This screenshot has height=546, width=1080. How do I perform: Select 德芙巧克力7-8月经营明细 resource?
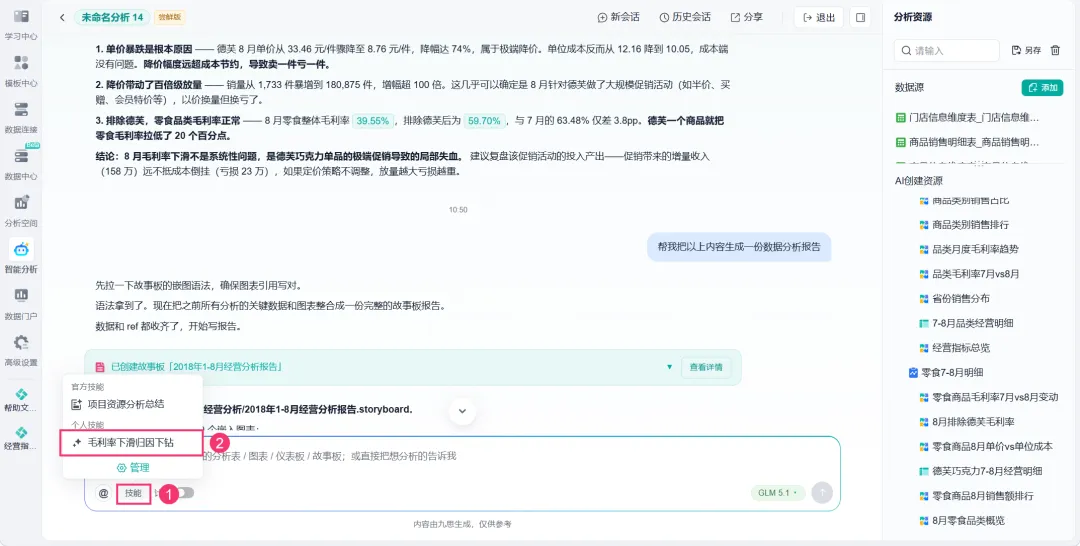click(981, 471)
